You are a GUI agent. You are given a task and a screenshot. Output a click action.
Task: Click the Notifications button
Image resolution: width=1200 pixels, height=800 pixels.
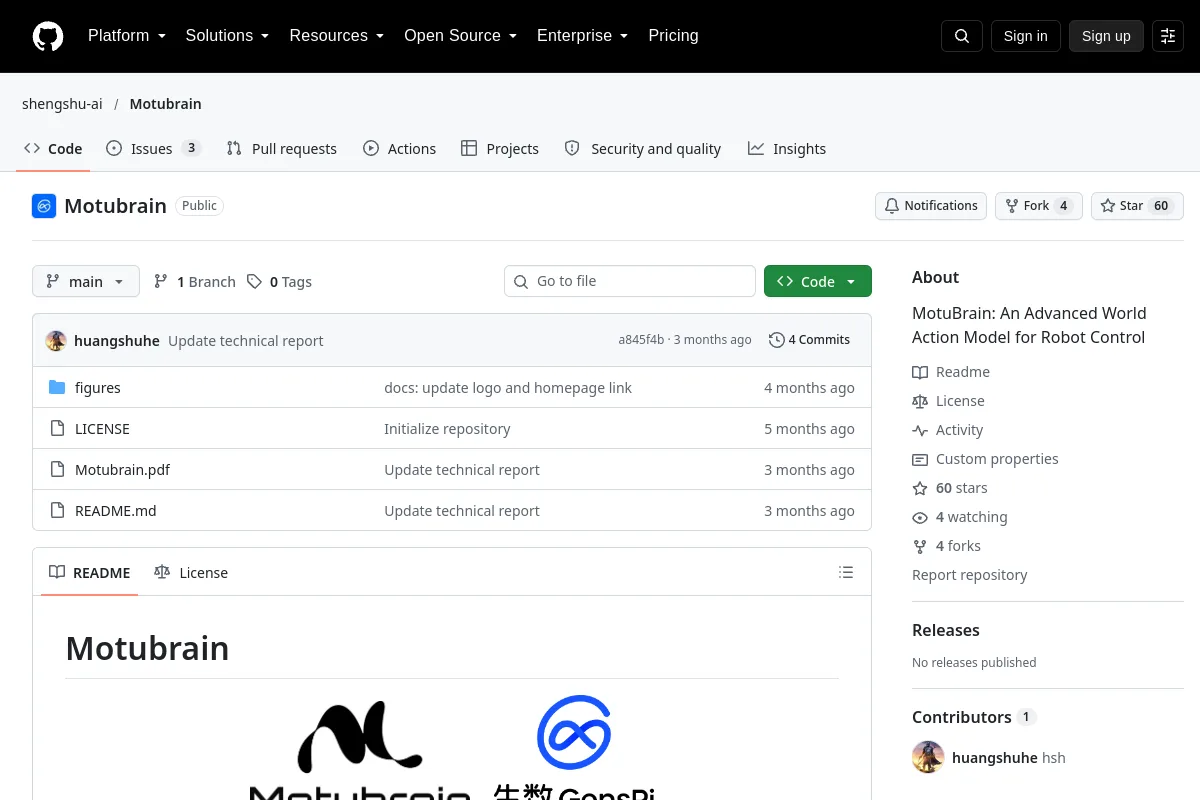931,206
